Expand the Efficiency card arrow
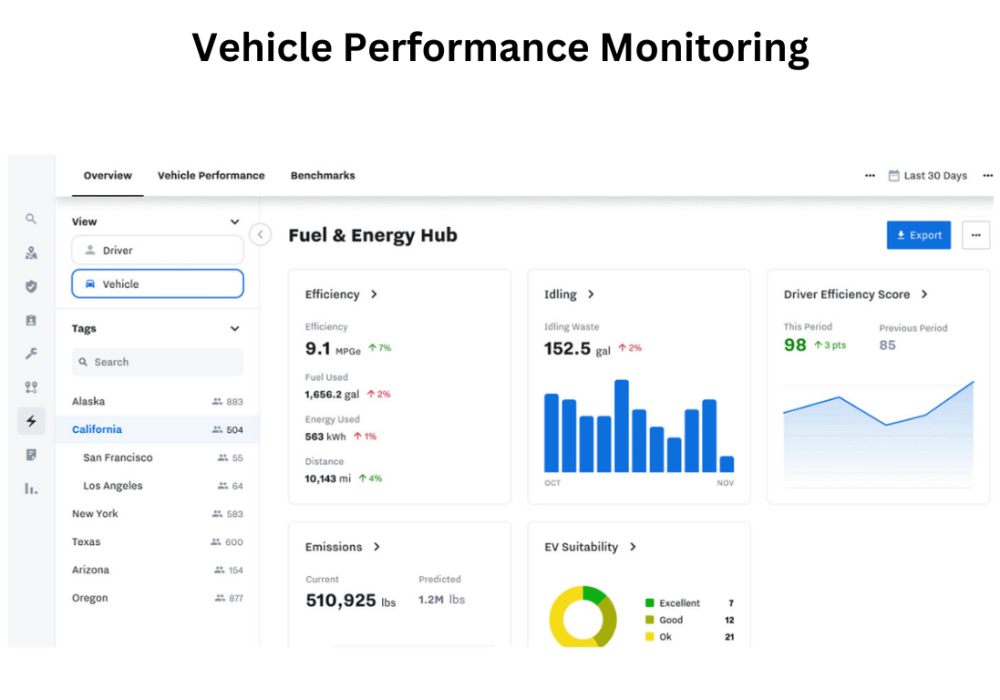1000x700 pixels. (374, 295)
